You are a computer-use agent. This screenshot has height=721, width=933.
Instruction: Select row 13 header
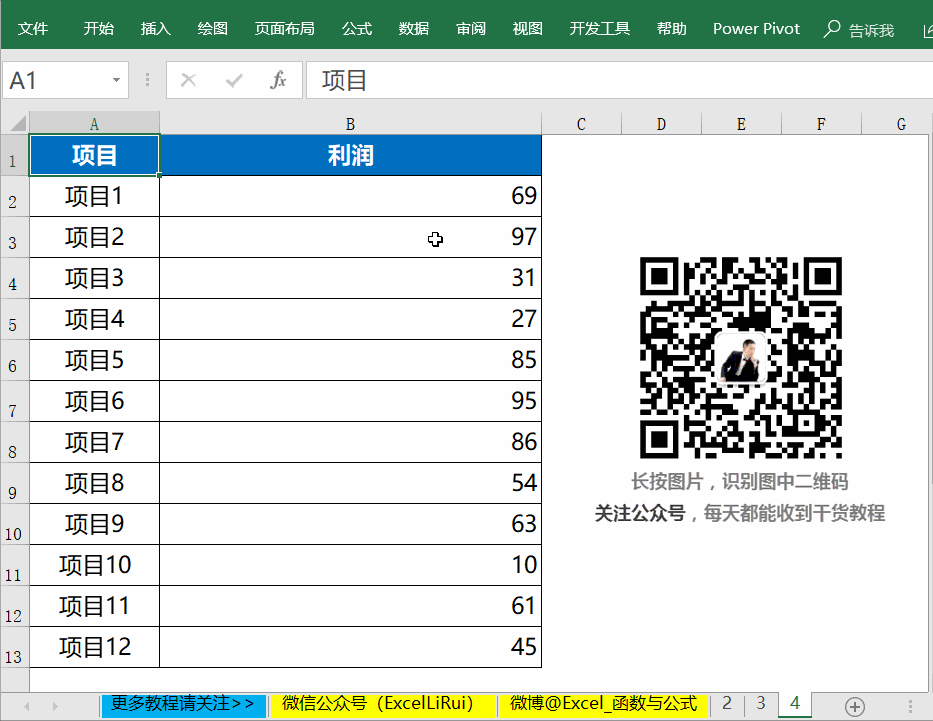tap(14, 647)
